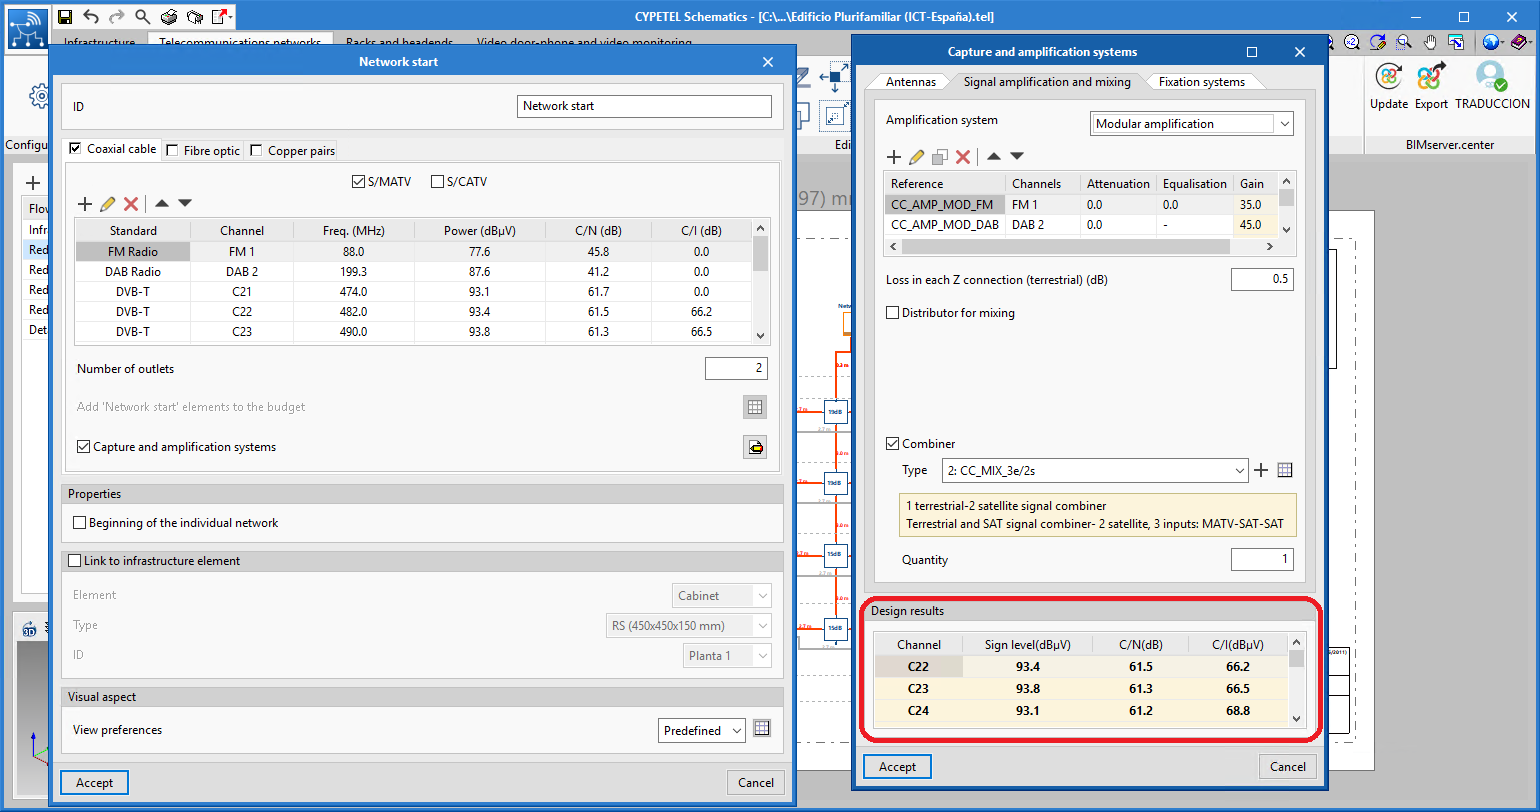The width and height of the screenshot is (1540, 812).
Task: Open the budget table icon next to Add 'Network start' elements
Action: point(755,407)
